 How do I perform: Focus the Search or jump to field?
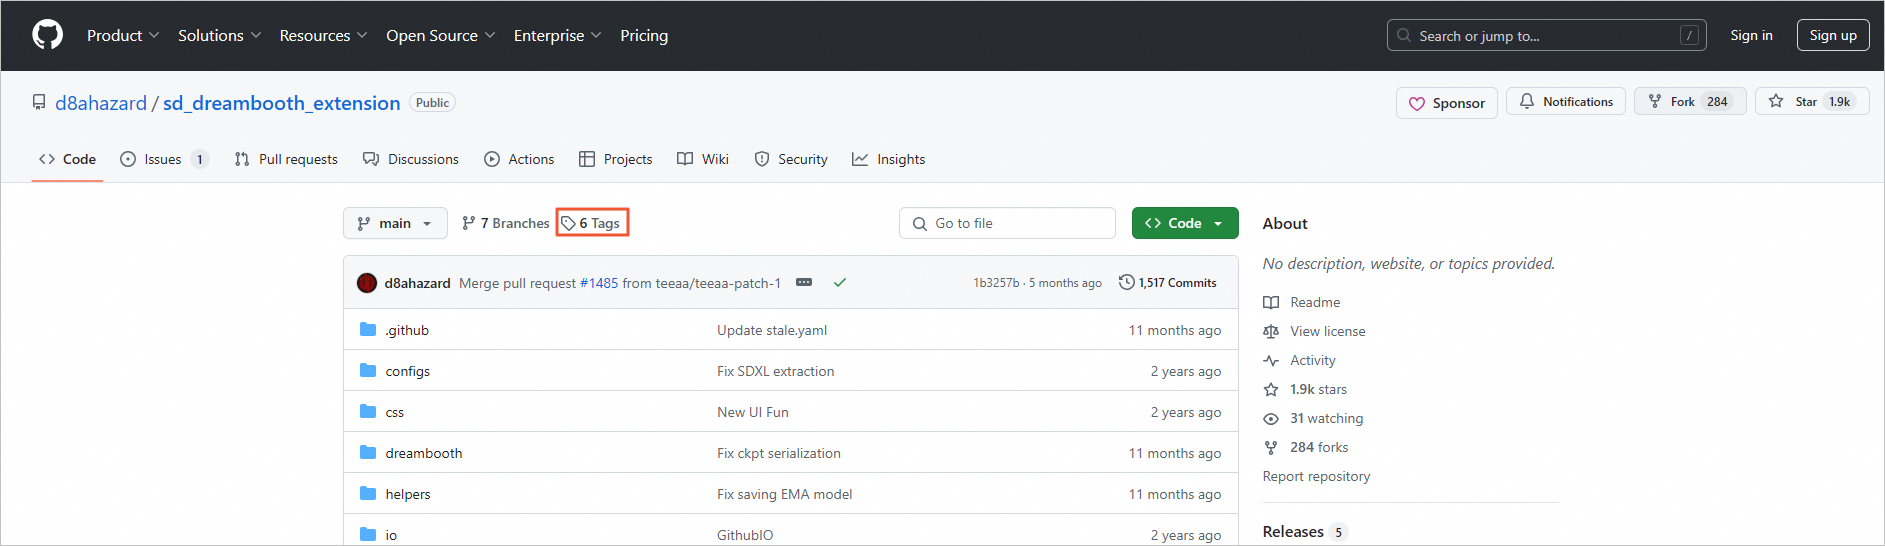(1546, 35)
